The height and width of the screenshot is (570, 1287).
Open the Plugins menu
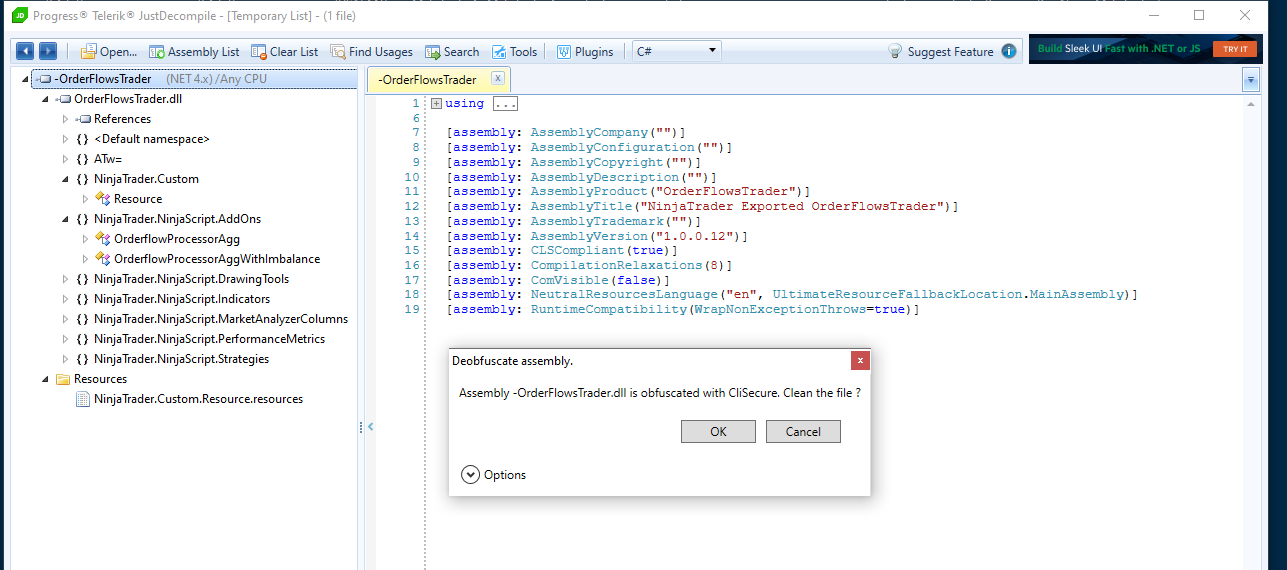click(585, 51)
